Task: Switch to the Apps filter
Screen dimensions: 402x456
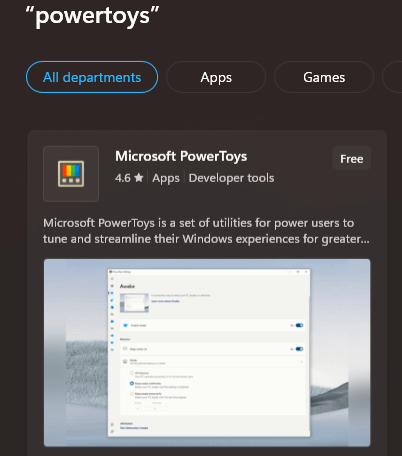Action: click(x=216, y=77)
